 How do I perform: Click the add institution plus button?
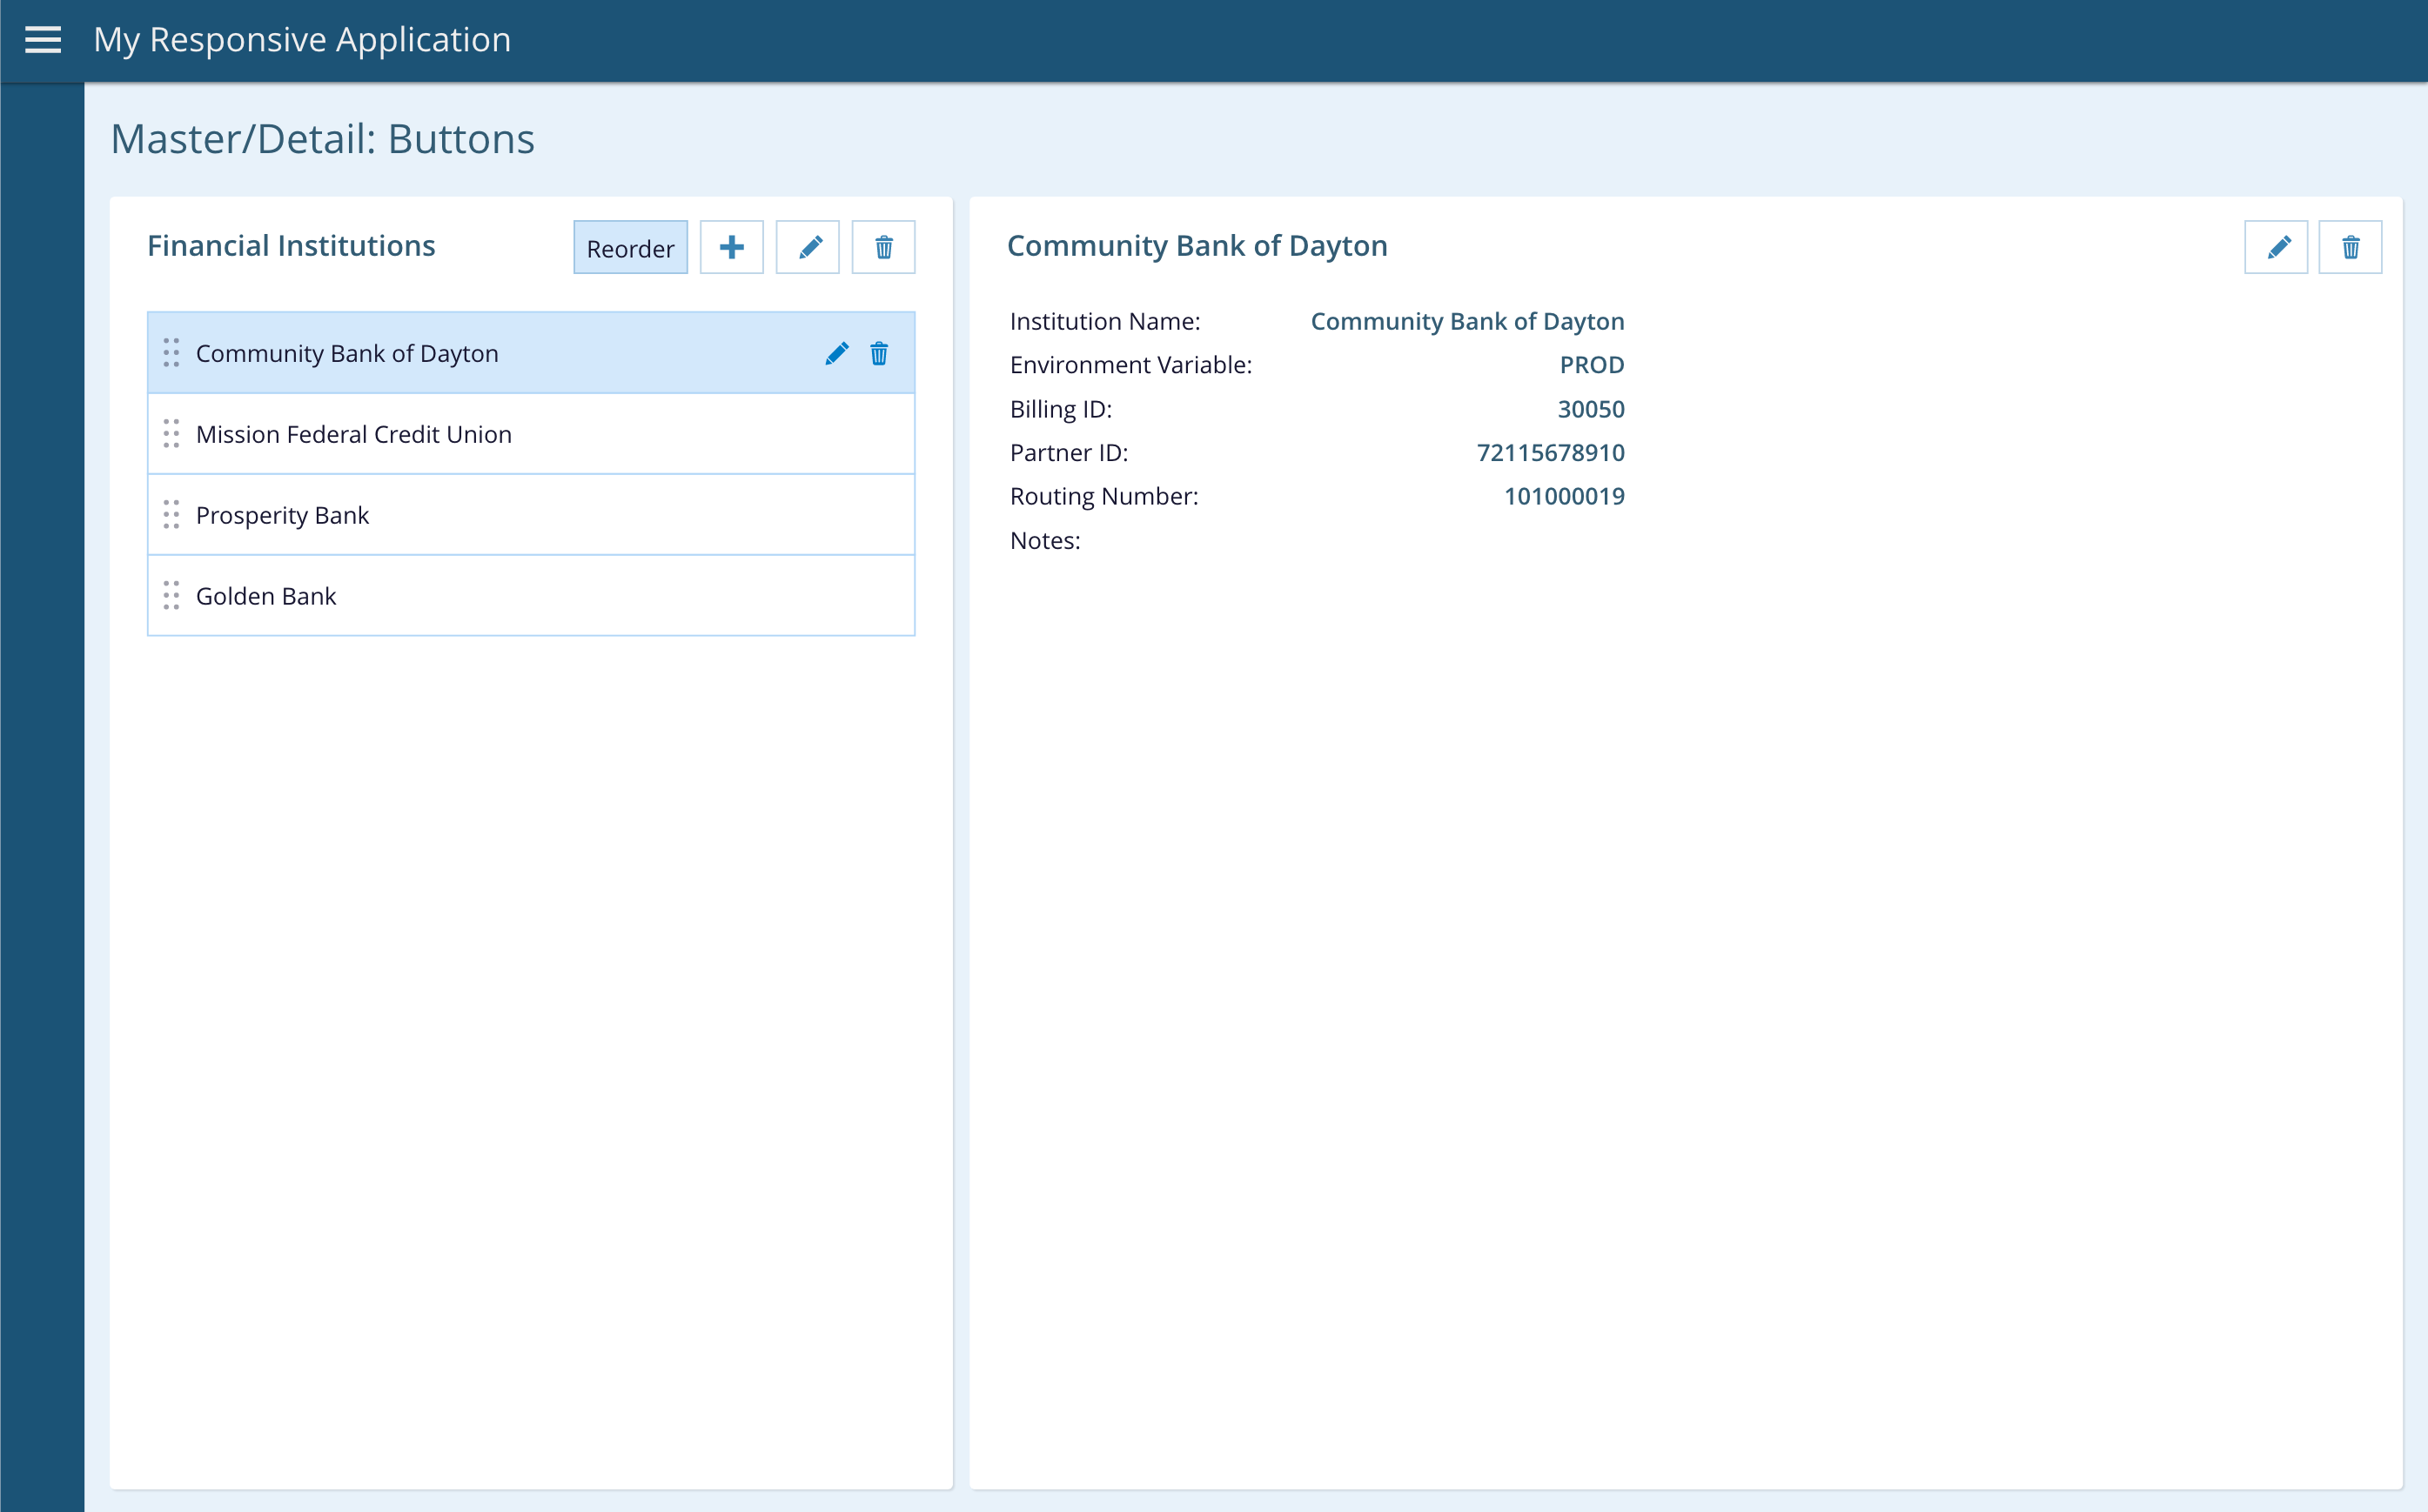pyautogui.click(x=731, y=247)
